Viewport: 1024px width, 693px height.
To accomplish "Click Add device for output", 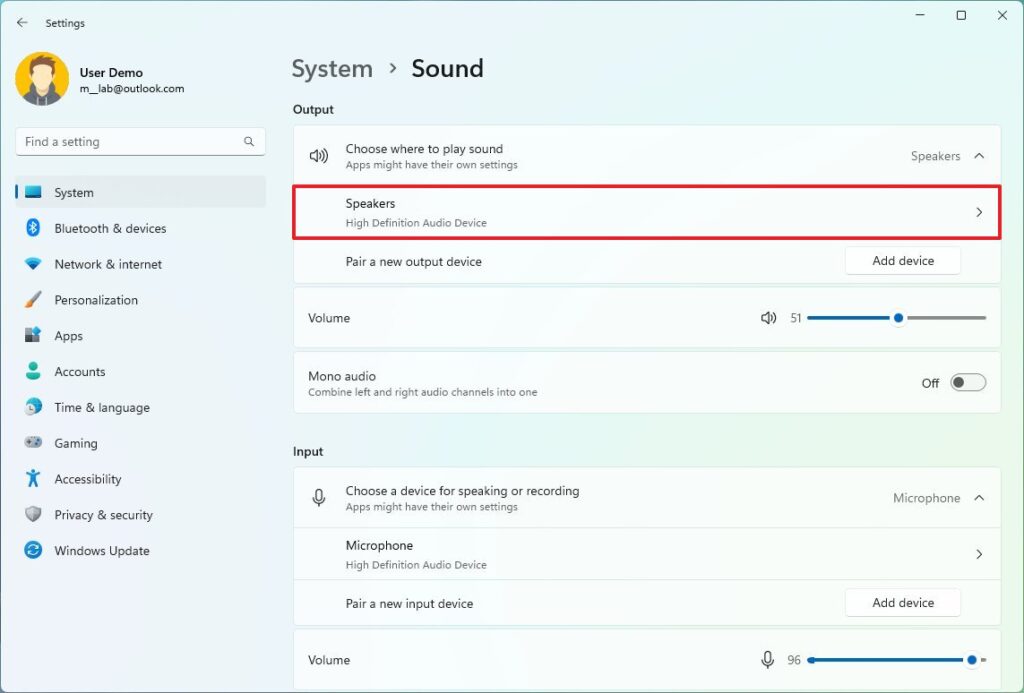I will click(x=902, y=260).
